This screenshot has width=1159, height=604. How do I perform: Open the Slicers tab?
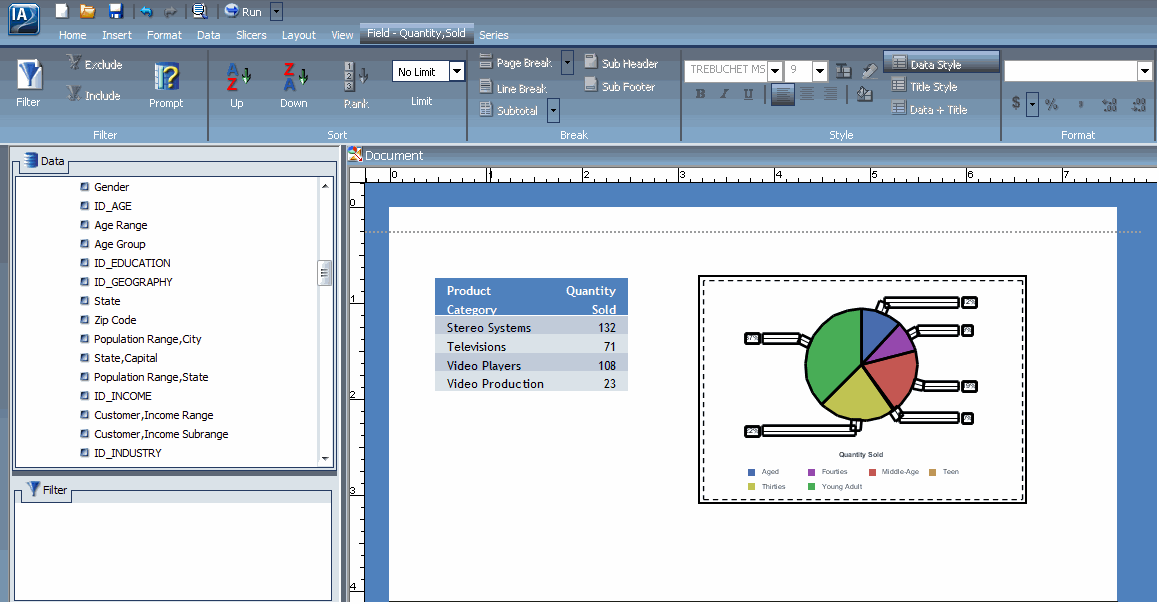[x=251, y=35]
